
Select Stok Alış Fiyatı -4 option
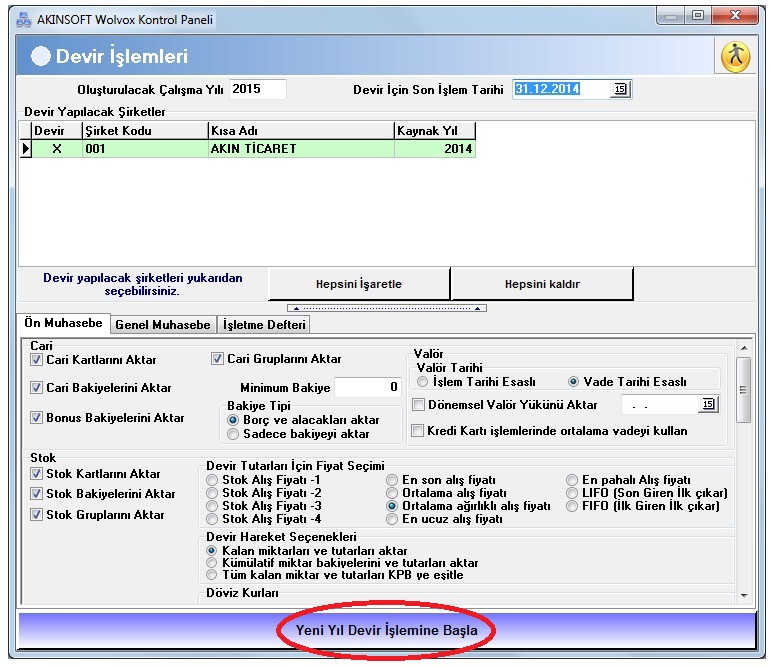click(212, 519)
